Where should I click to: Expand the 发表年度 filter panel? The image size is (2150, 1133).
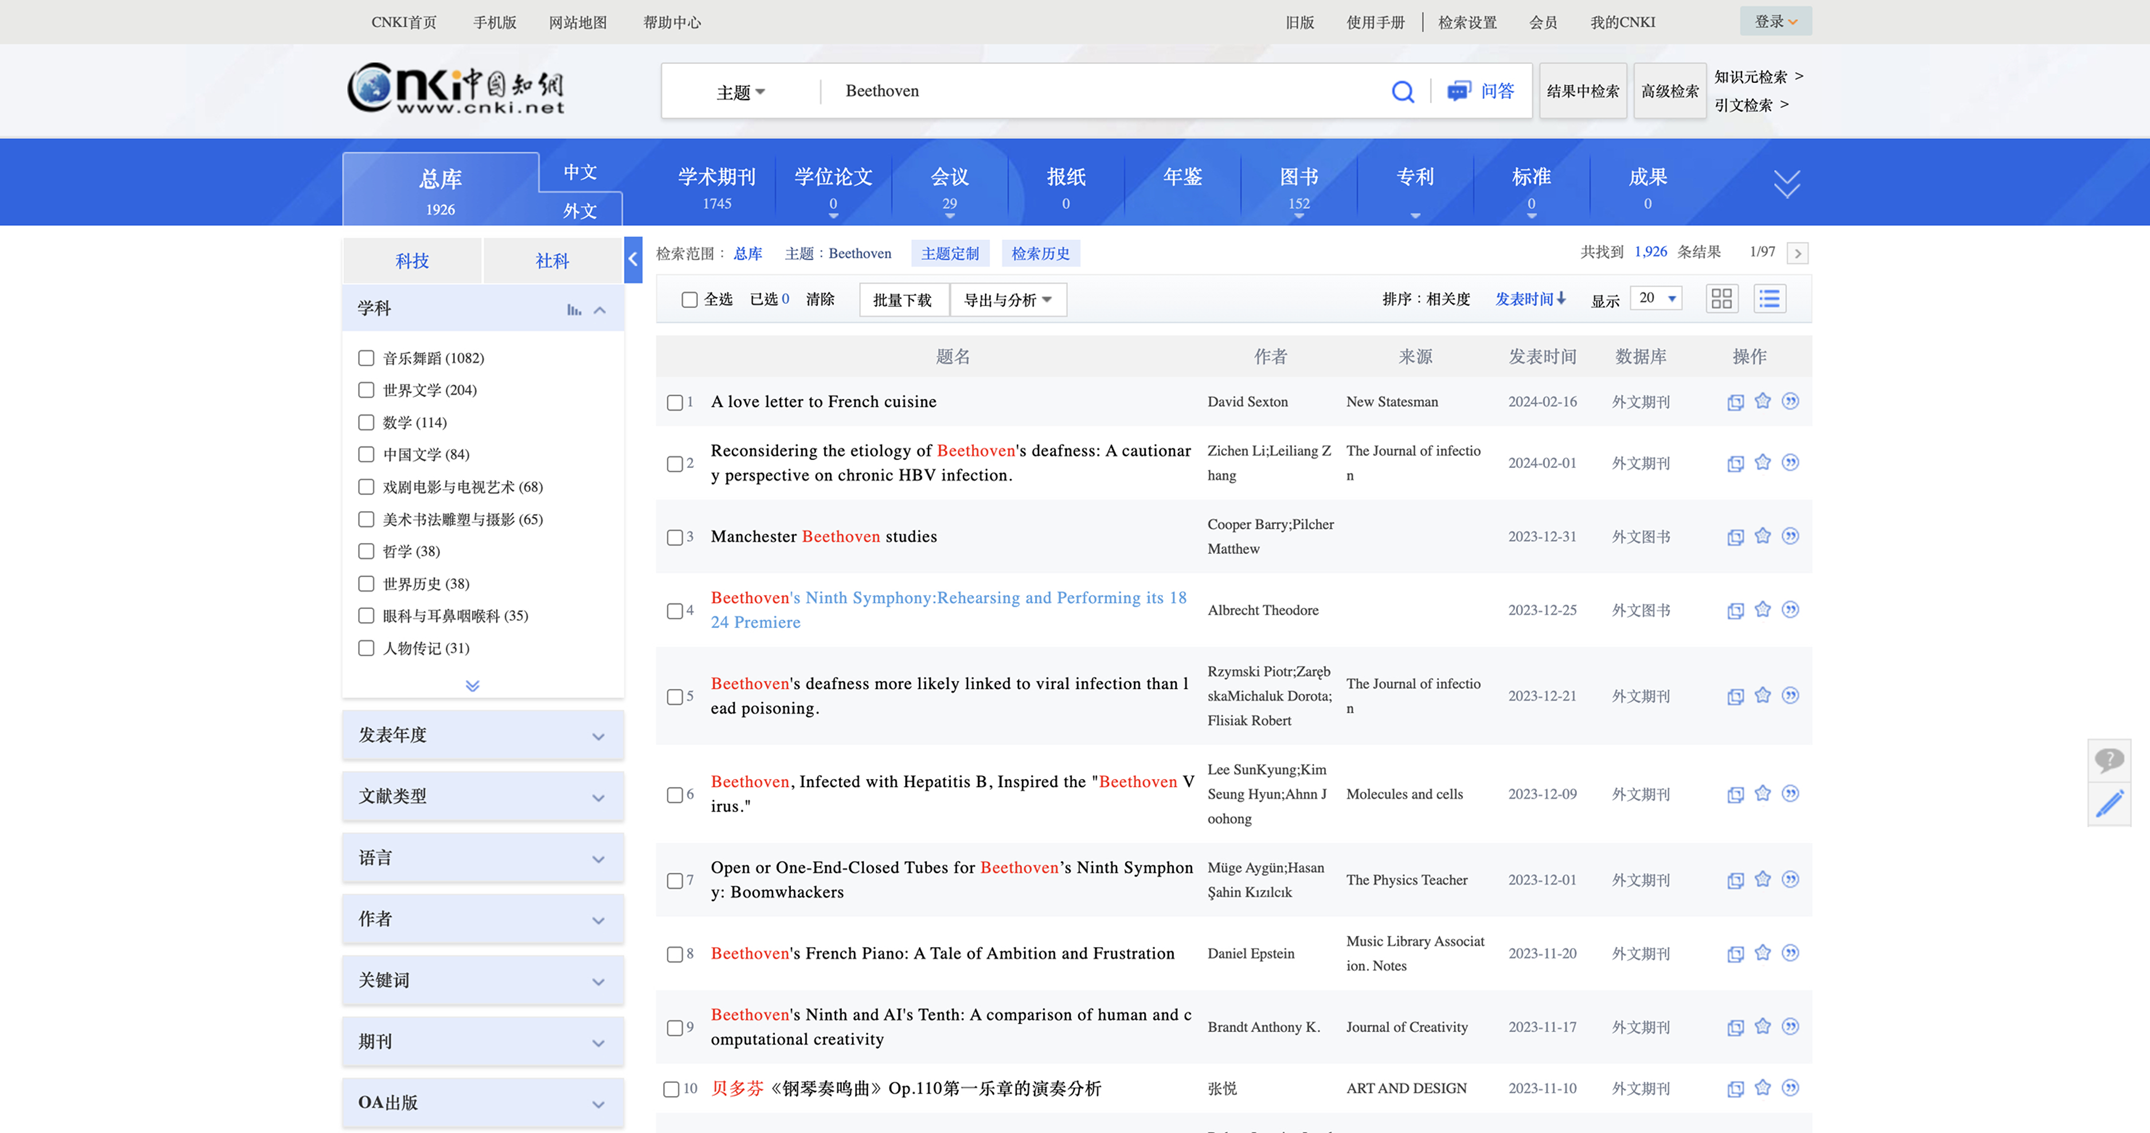coord(483,735)
